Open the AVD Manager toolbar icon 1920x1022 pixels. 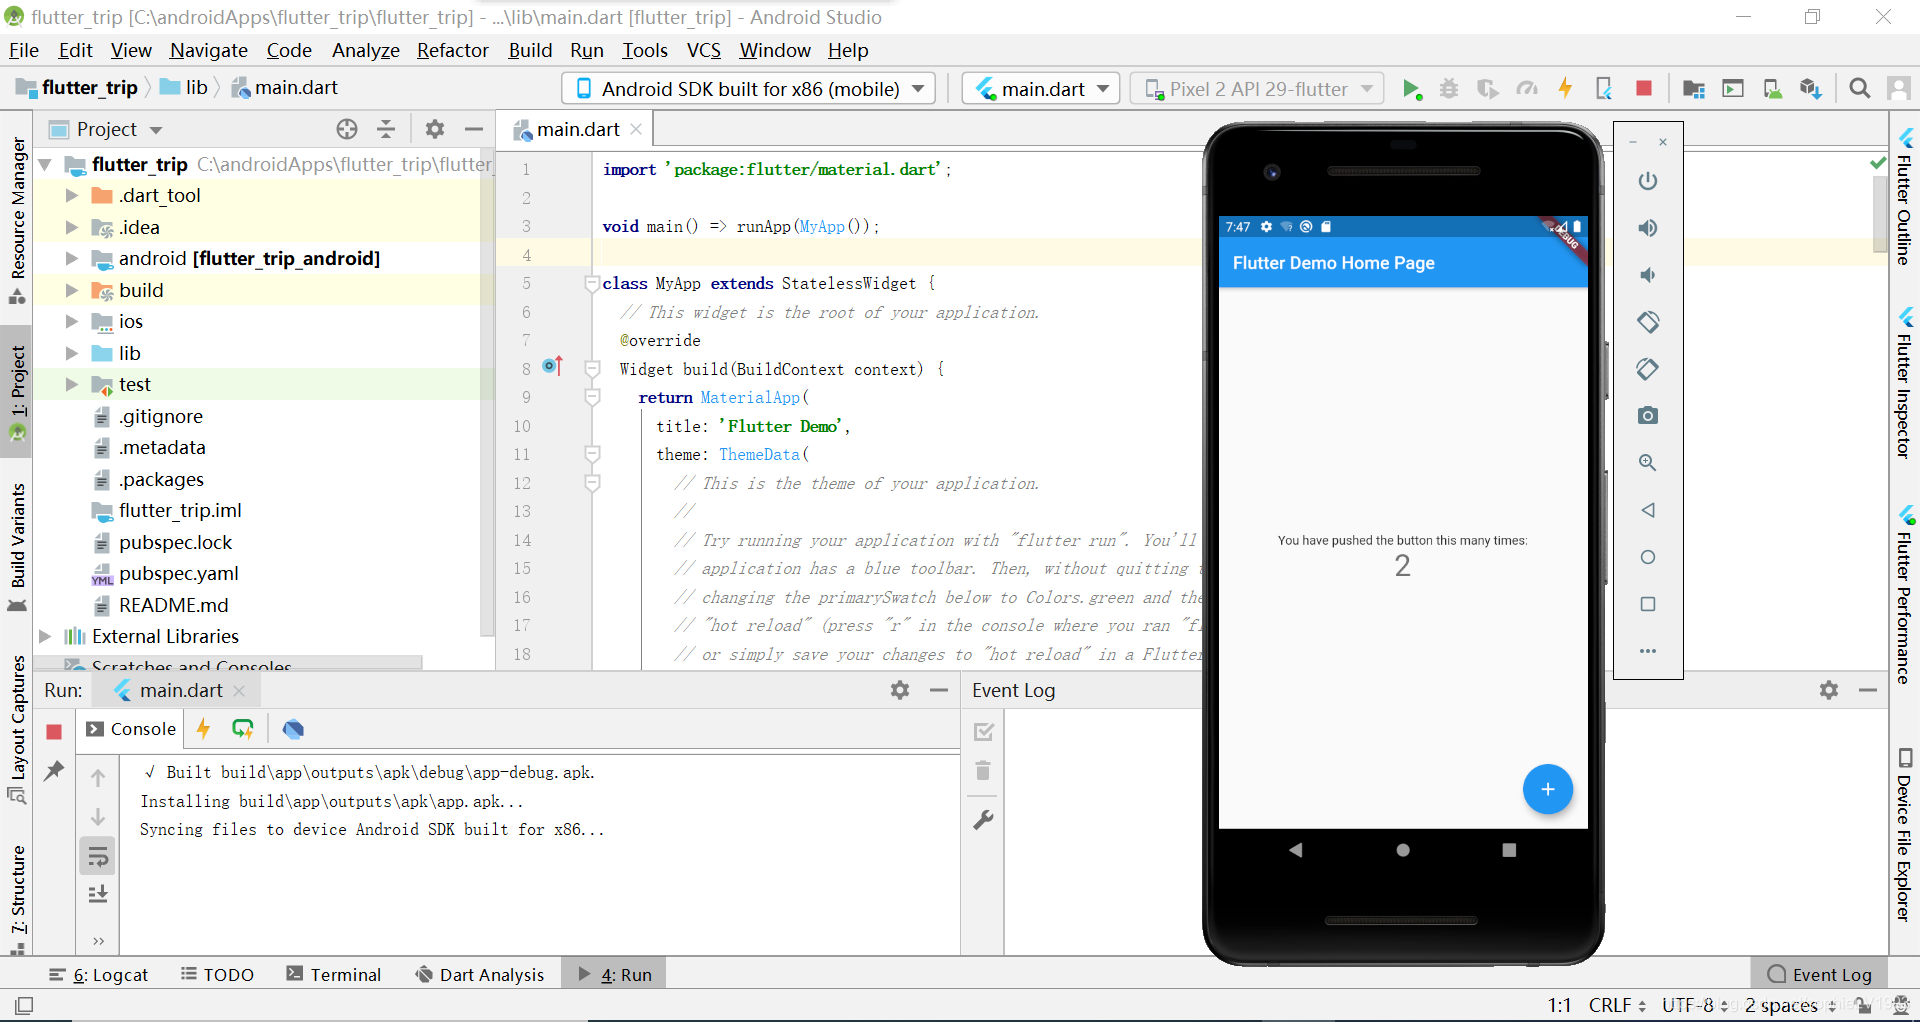[1772, 89]
